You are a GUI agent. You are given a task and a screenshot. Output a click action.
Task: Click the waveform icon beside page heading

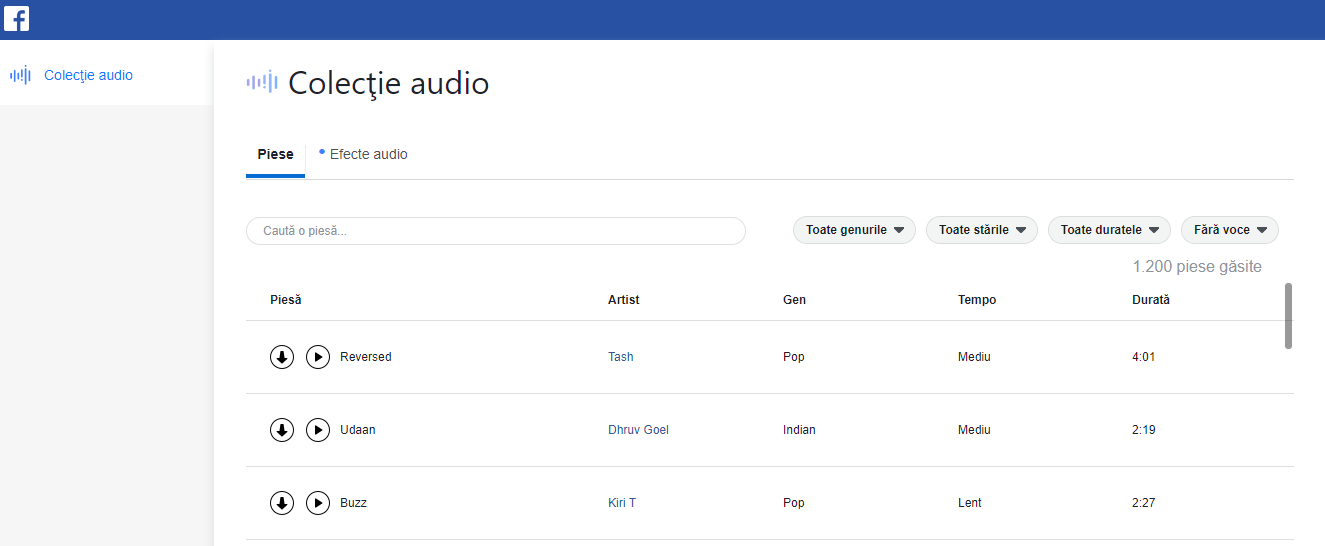[x=262, y=82]
